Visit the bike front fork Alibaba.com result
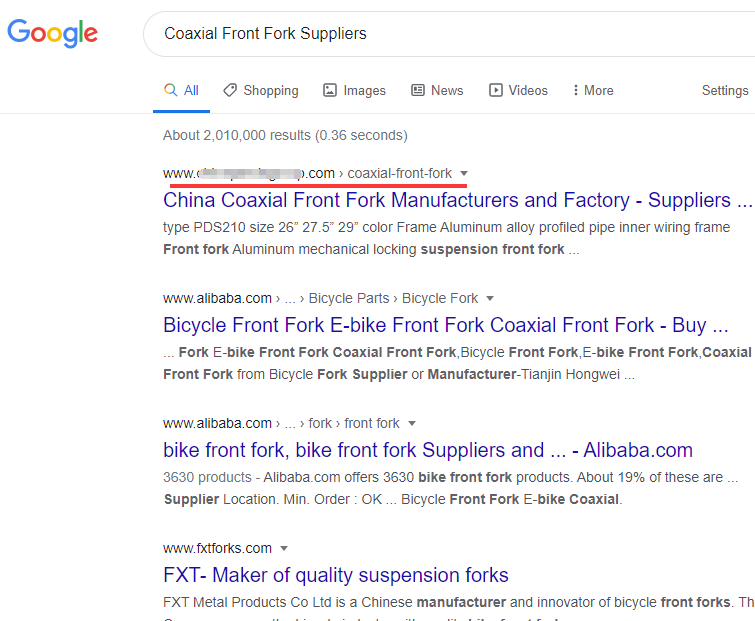The width and height of the screenshot is (755, 621). click(427, 450)
